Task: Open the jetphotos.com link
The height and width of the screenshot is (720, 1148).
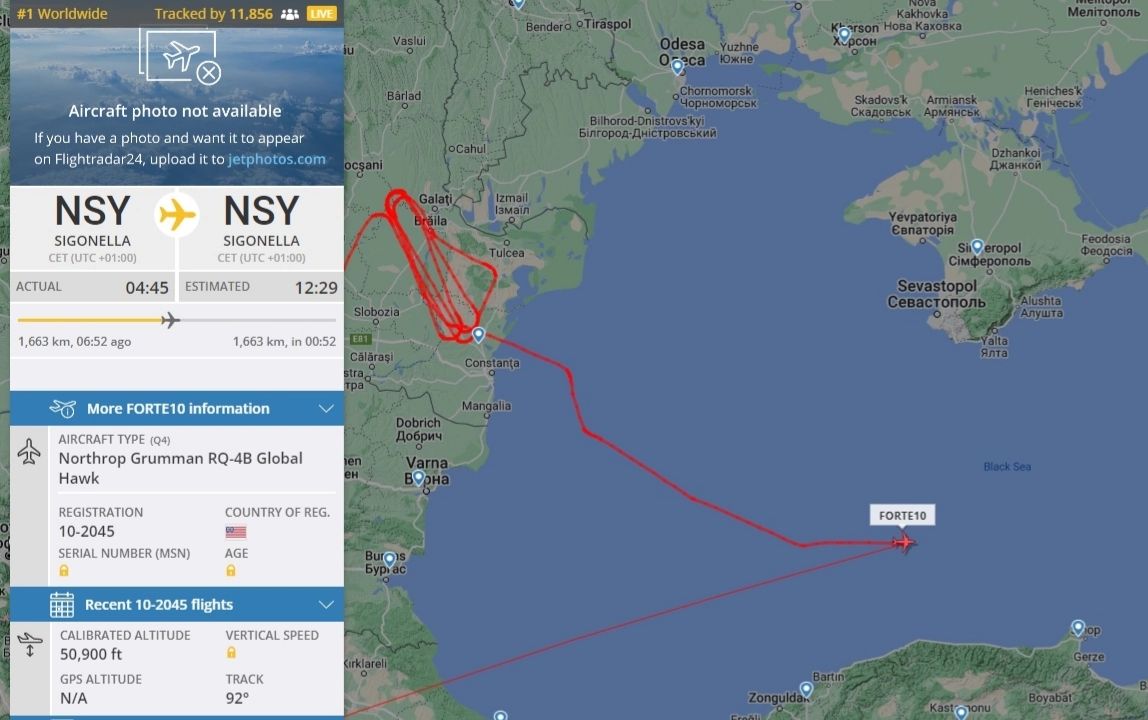Action: [x=277, y=159]
